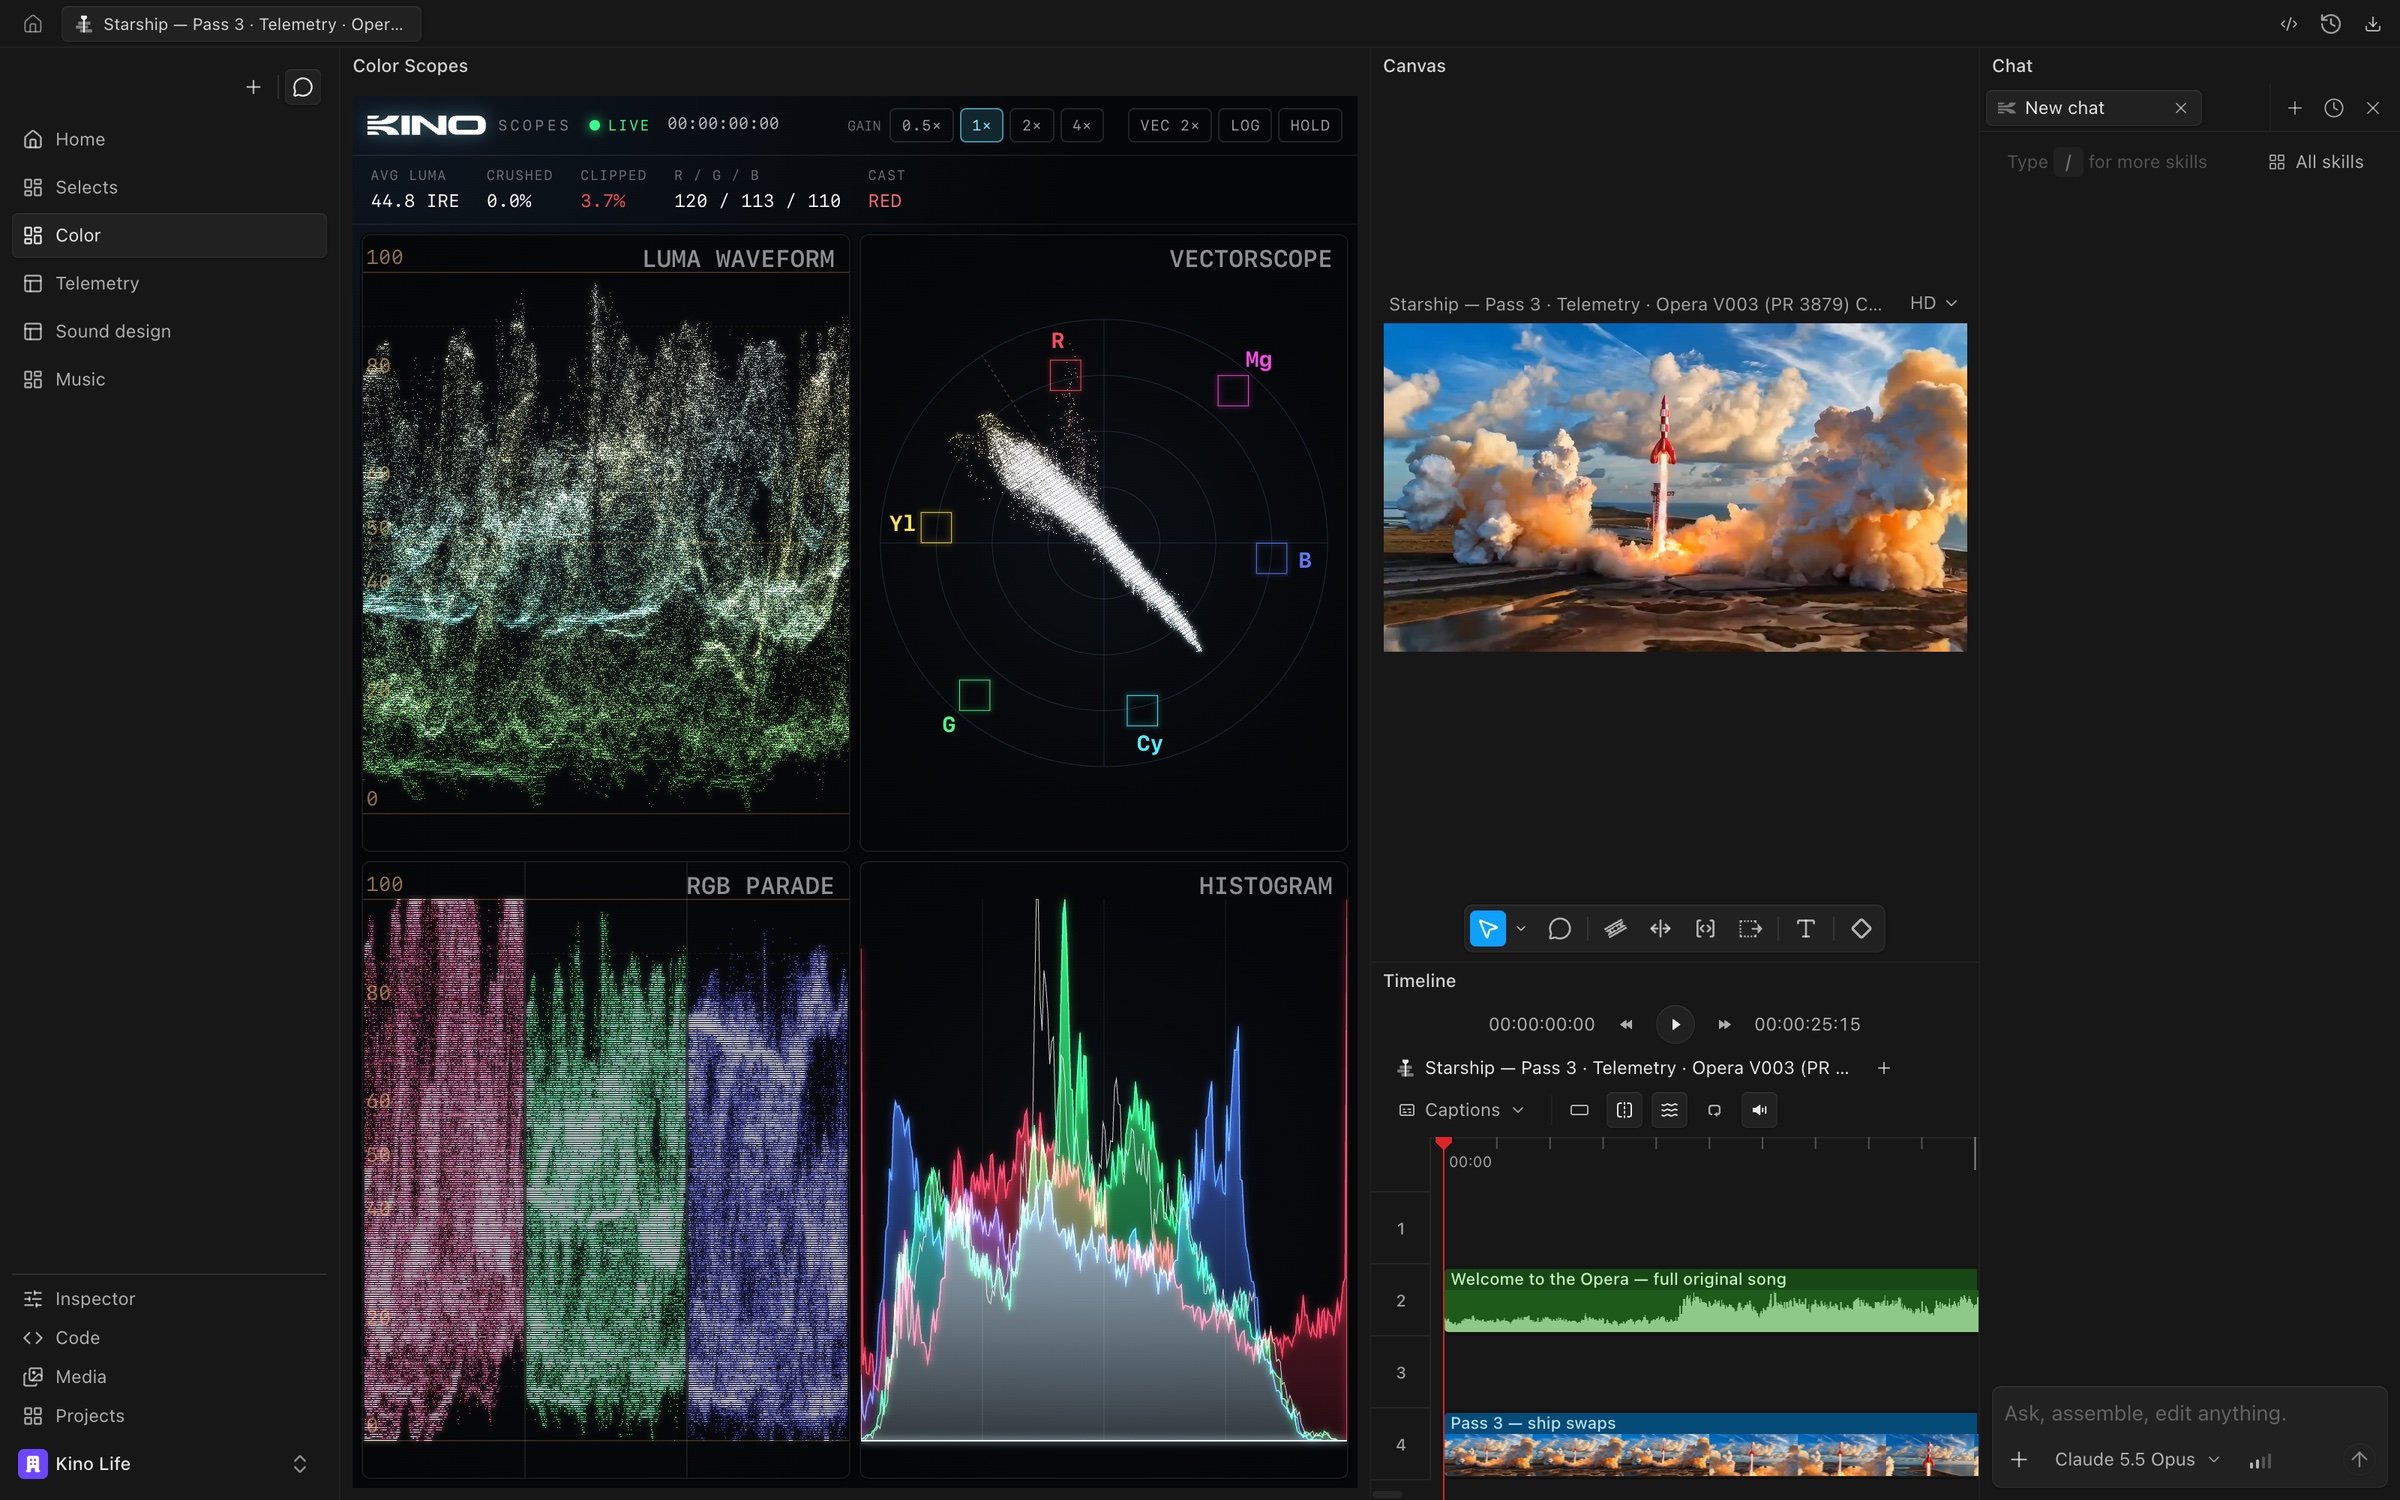Select the arrow pointer tool in canvas toolbar
The image size is (2400, 1500).
[x=1487, y=928]
